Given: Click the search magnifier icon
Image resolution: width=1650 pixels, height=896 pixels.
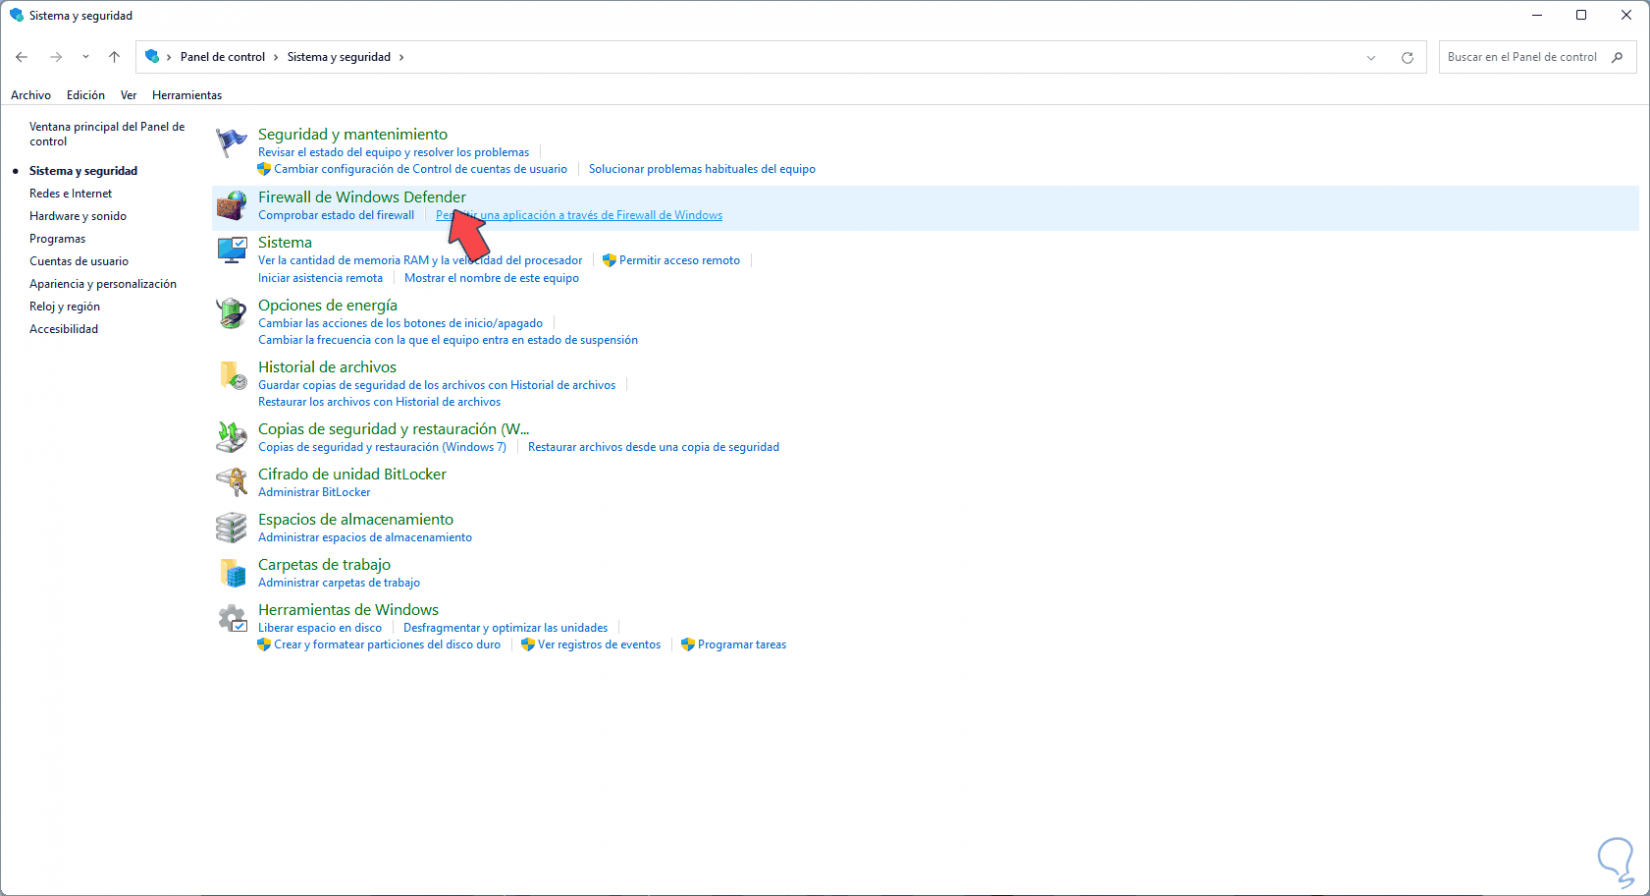Looking at the screenshot, I should coord(1617,57).
